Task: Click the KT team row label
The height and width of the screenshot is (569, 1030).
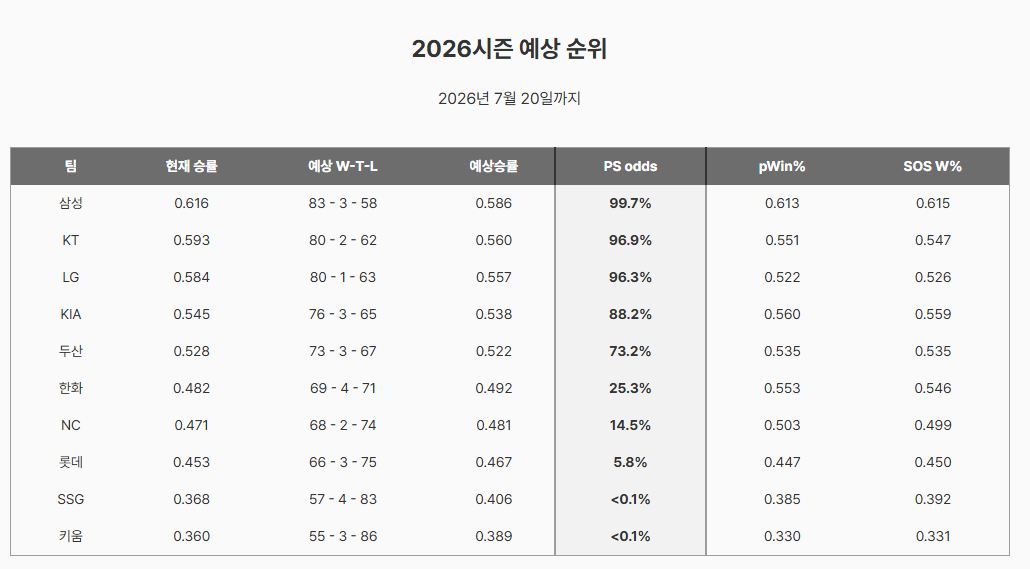Action: [x=70, y=240]
